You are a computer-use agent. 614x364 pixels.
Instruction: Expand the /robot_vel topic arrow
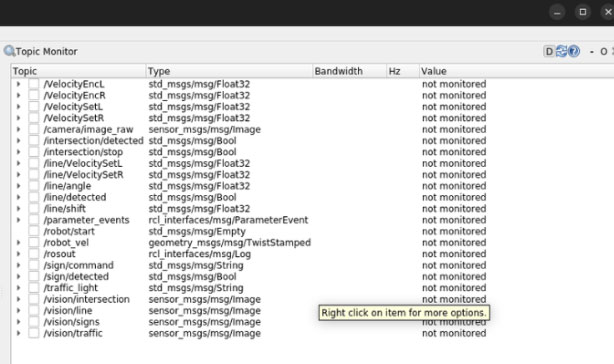pos(18,243)
